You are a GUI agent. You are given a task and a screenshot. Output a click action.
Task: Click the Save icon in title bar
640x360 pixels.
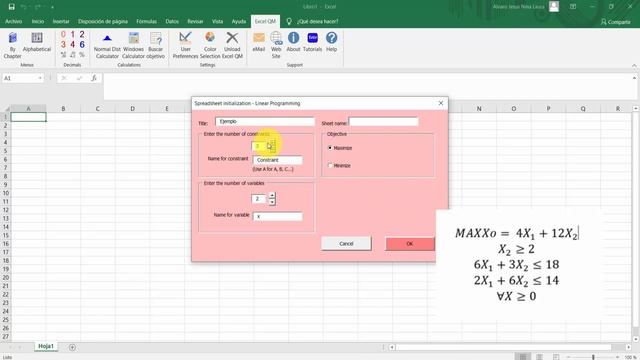11,7
